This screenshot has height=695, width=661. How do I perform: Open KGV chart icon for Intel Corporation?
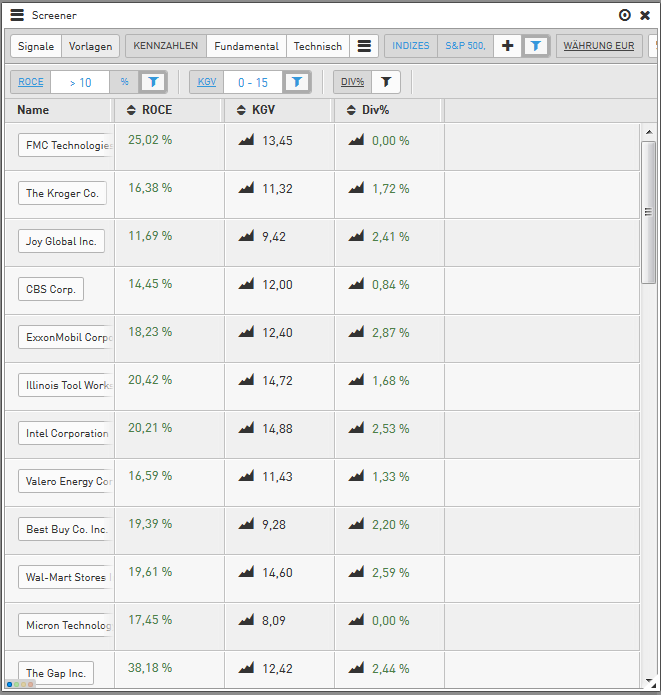tap(246, 427)
